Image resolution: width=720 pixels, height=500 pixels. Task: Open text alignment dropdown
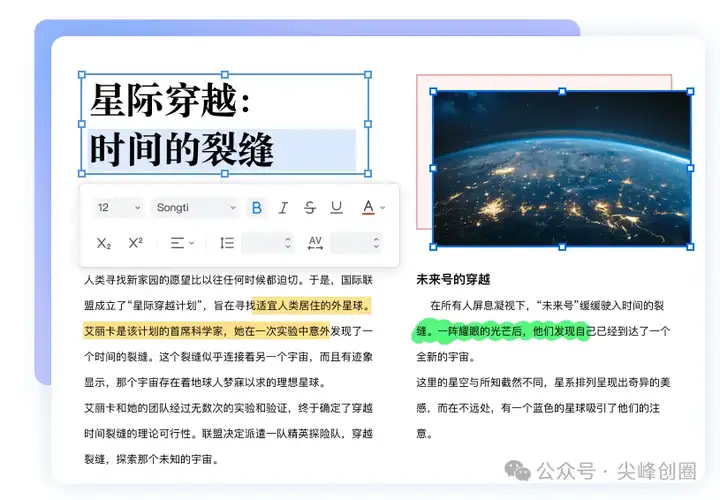point(182,243)
